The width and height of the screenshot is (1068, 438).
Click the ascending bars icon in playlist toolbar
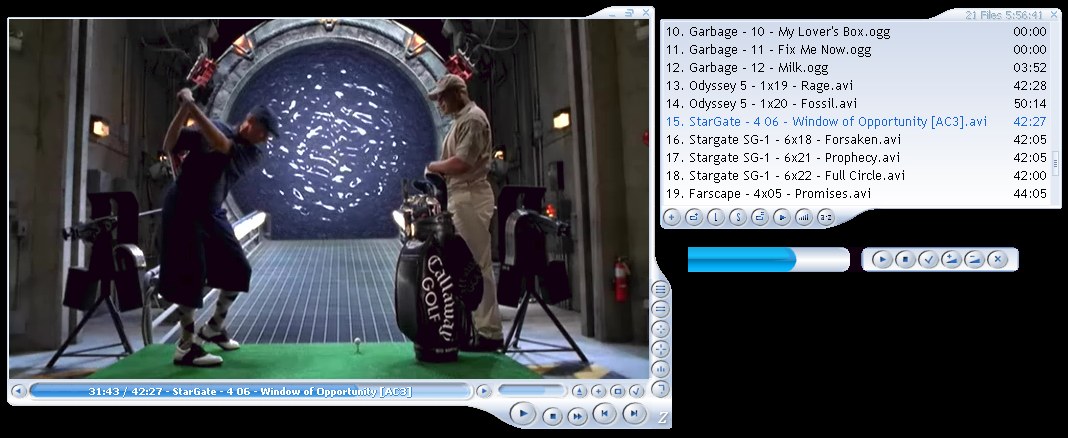coord(804,217)
